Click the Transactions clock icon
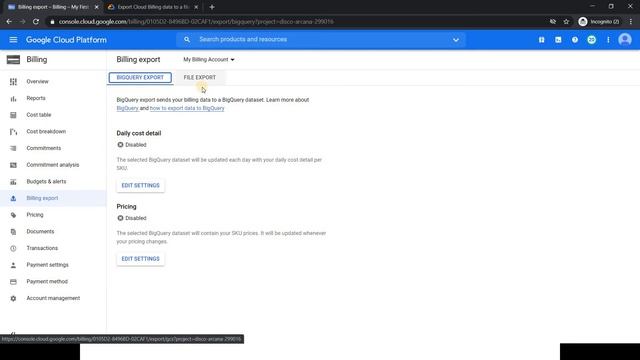 click(13, 248)
